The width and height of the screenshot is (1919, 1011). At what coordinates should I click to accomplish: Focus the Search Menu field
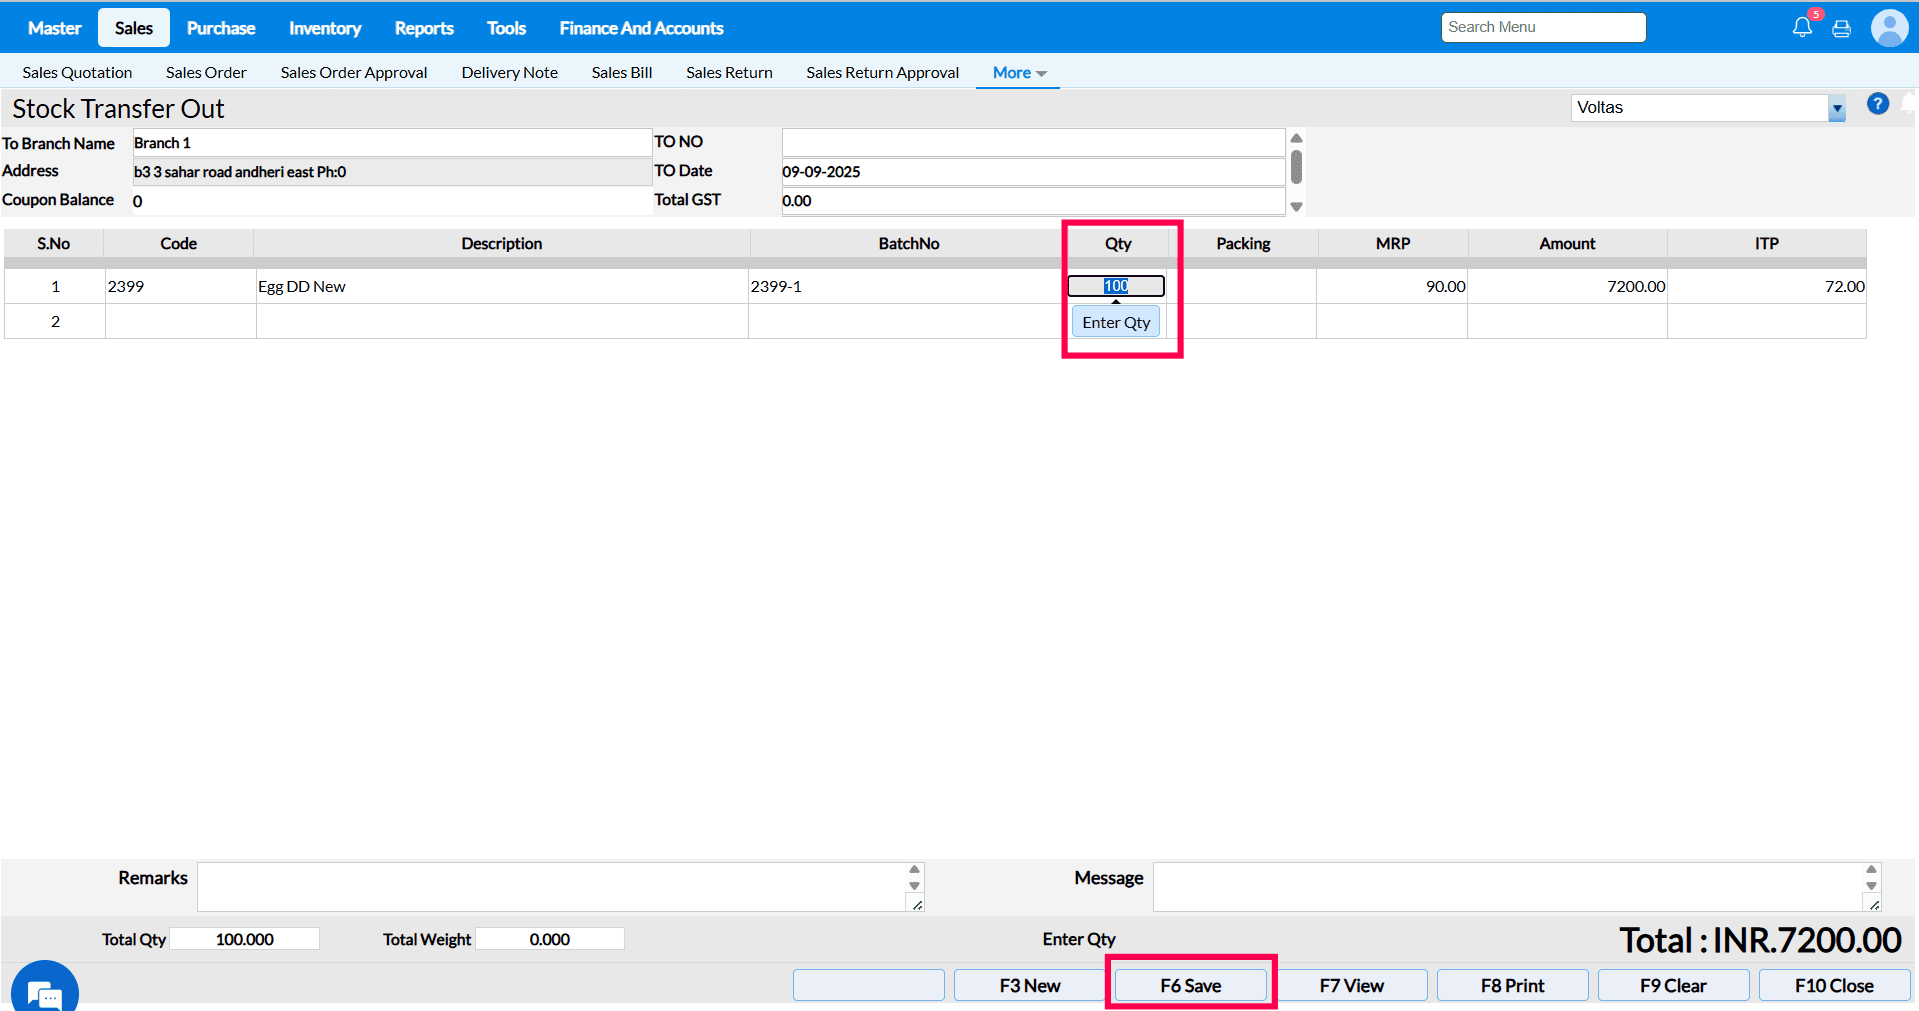(x=1542, y=28)
